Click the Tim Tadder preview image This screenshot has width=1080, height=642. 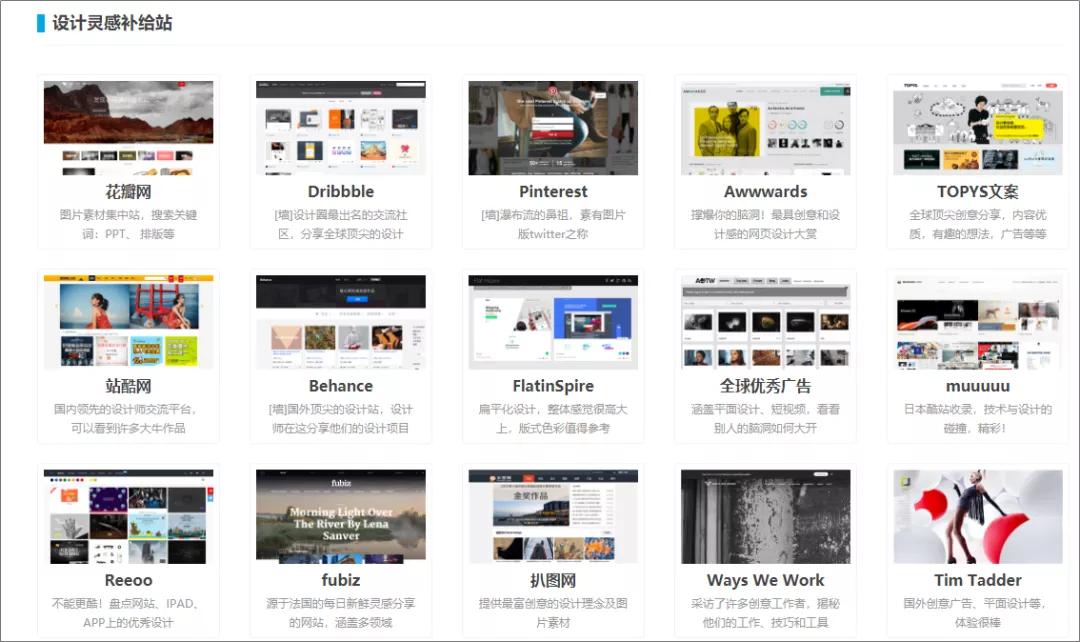coord(976,515)
